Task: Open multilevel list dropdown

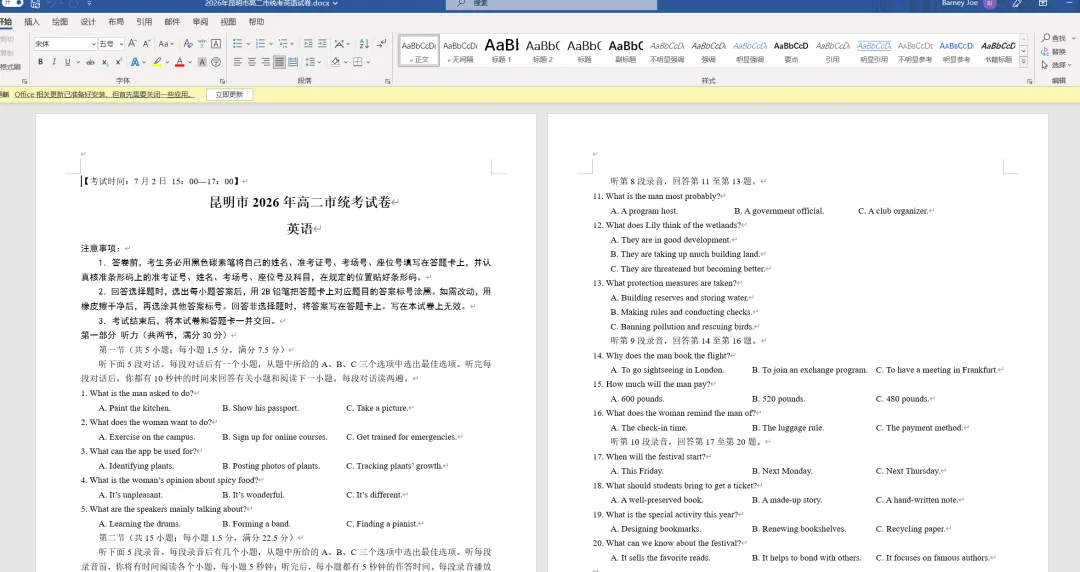Action: 293,43
